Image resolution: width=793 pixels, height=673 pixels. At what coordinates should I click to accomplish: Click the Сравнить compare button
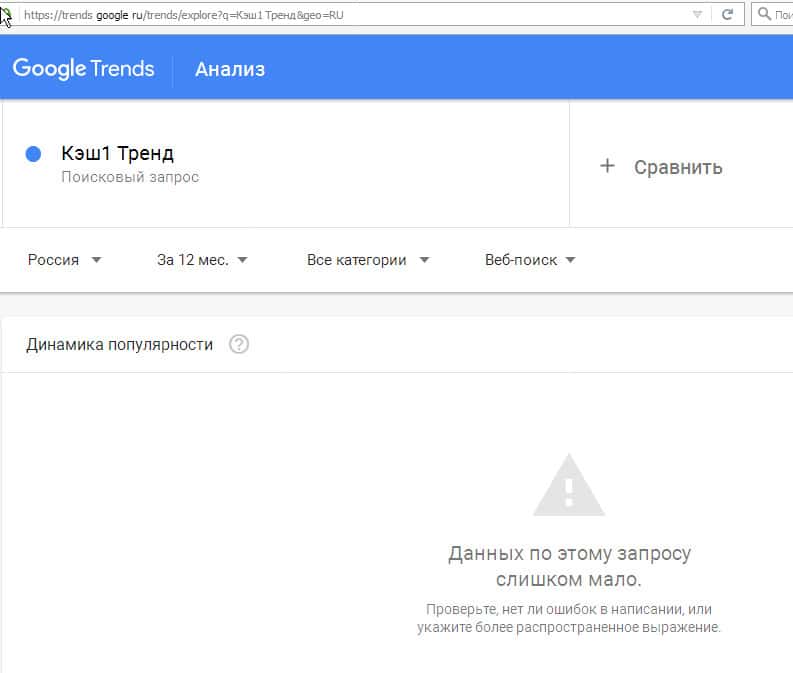(677, 167)
